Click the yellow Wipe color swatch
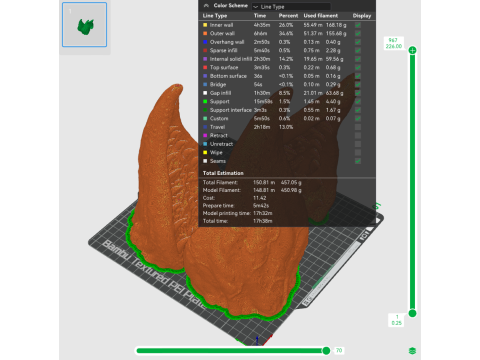This screenshot has height=360, width=480. pyautogui.click(x=205, y=152)
